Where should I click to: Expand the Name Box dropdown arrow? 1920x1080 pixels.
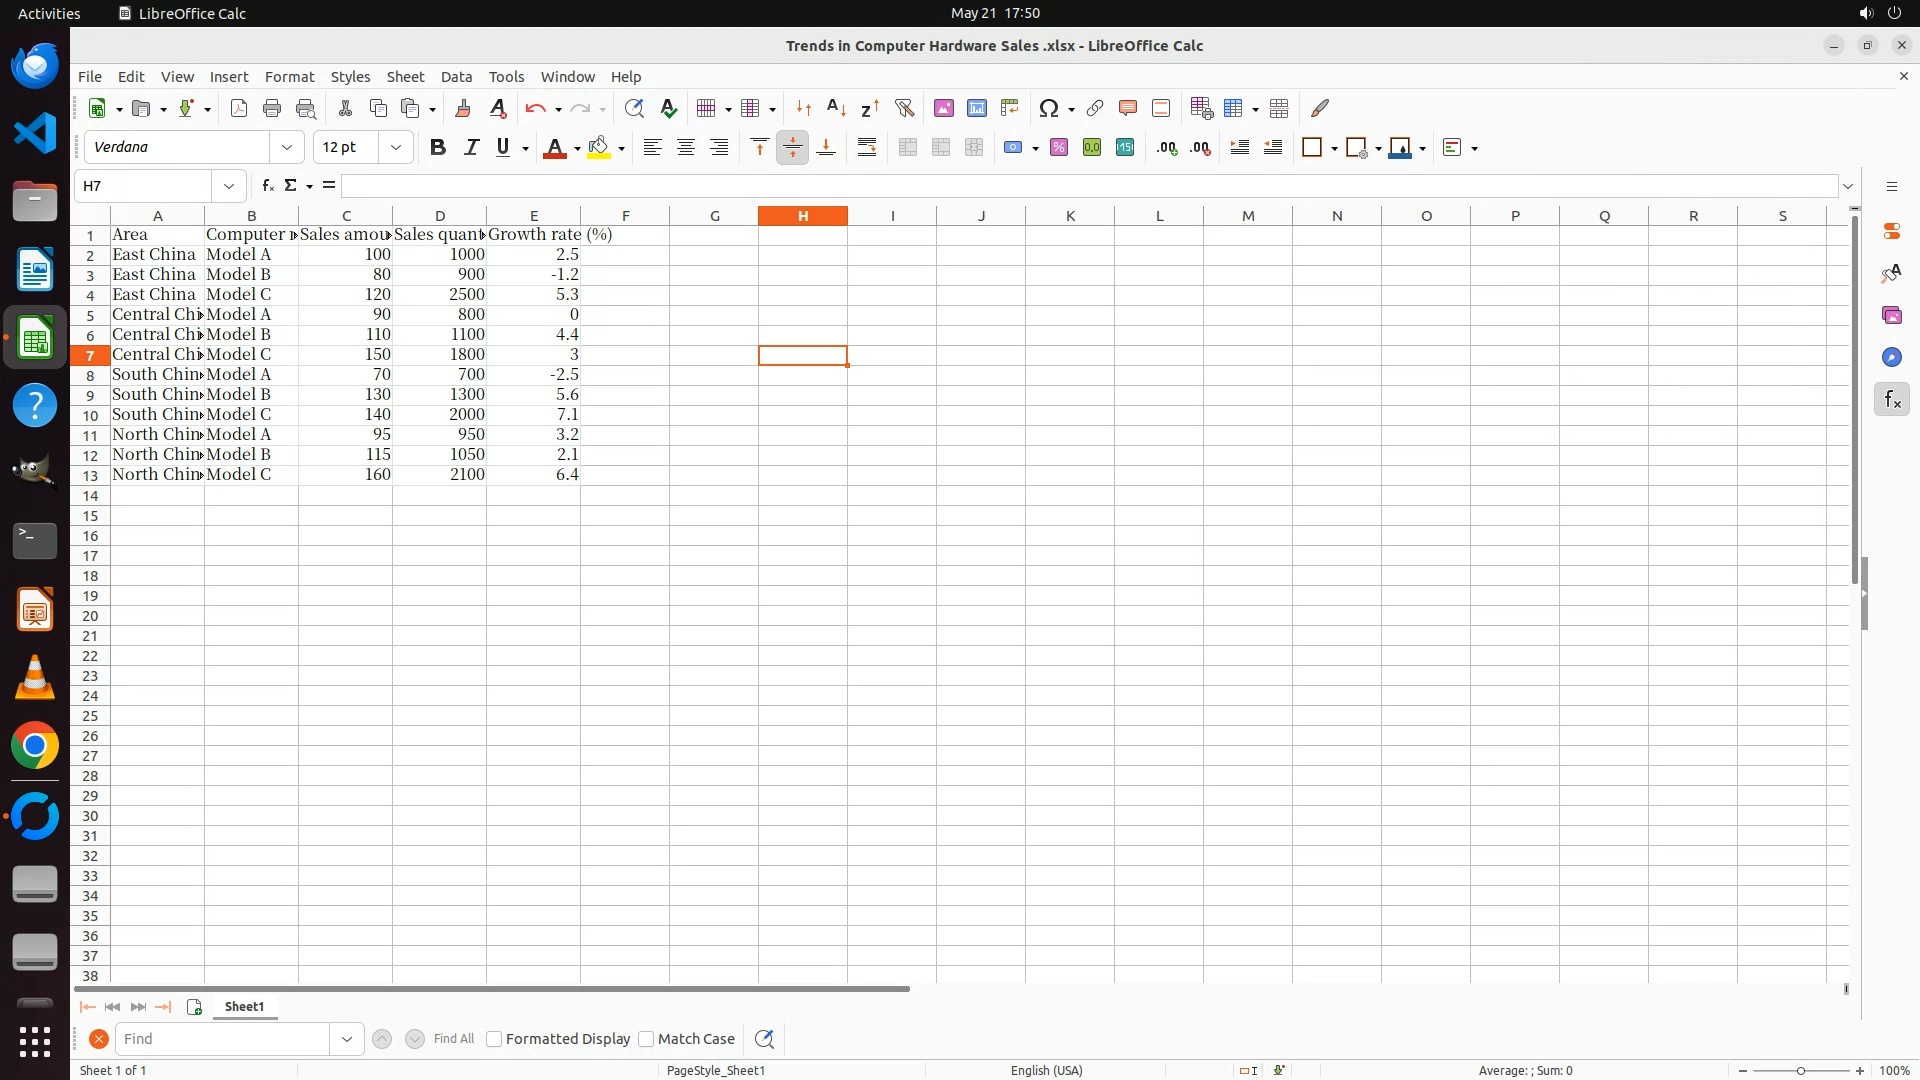point(229,186)
